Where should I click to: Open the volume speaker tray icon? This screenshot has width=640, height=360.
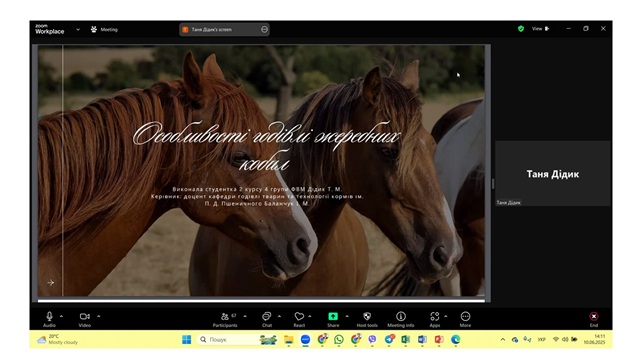click(x=565, y=340)
